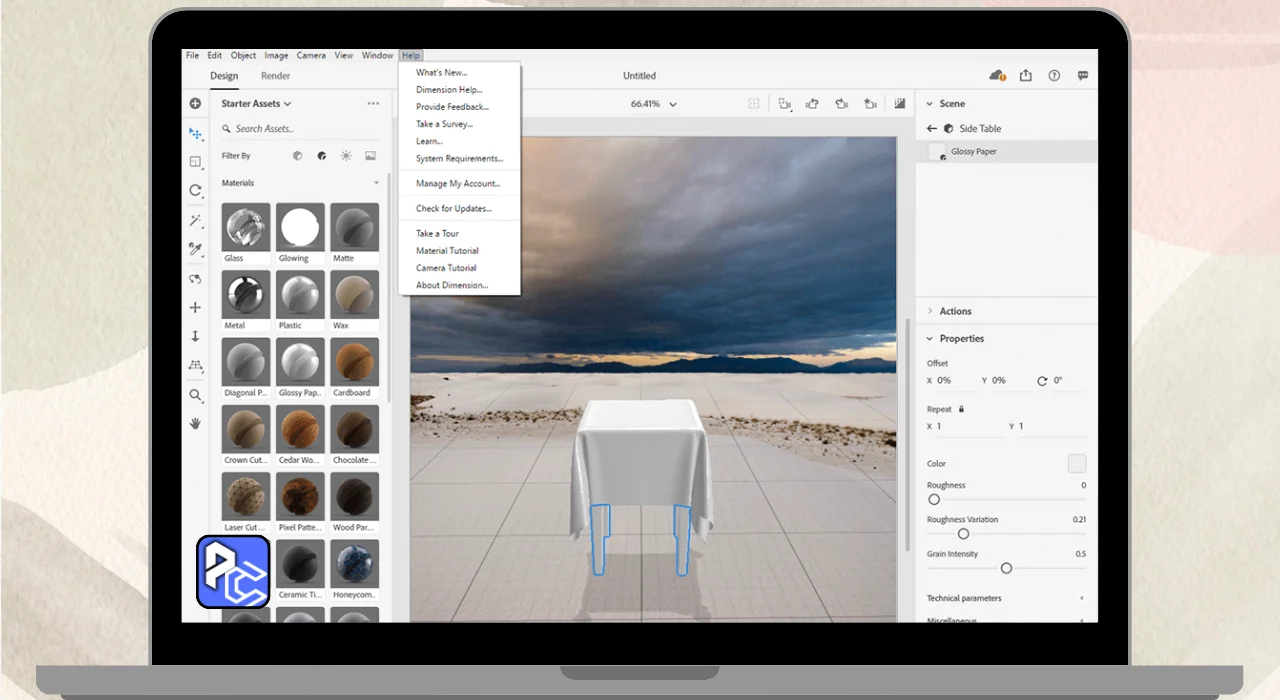Expand the Actions section
Screen dimensions: 1280x700
coord(955,311)
